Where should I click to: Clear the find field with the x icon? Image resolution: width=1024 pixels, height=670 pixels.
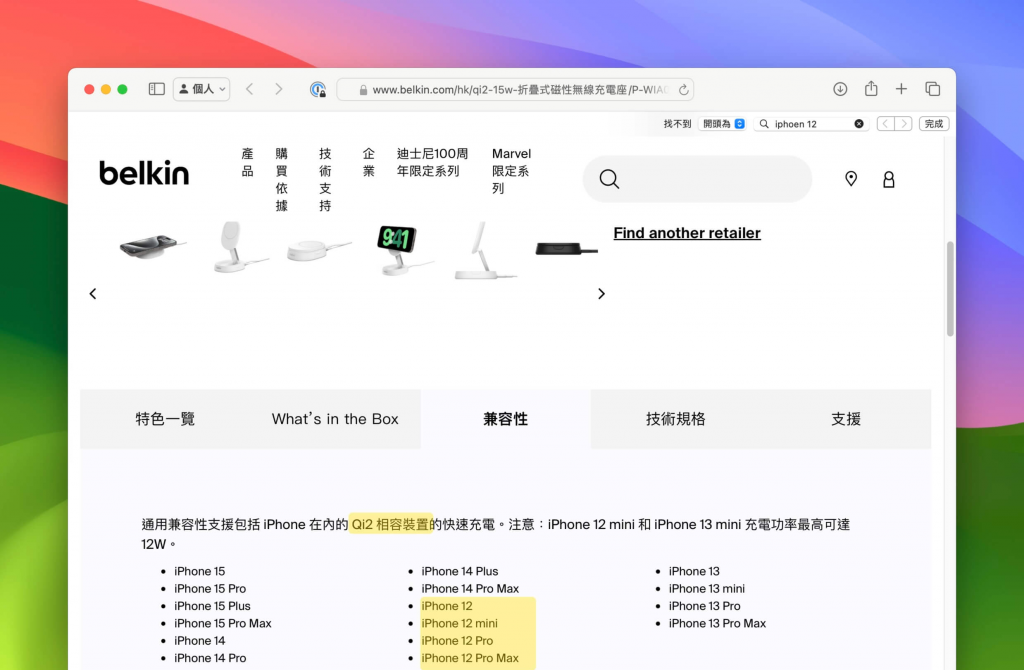coord(859,123)
